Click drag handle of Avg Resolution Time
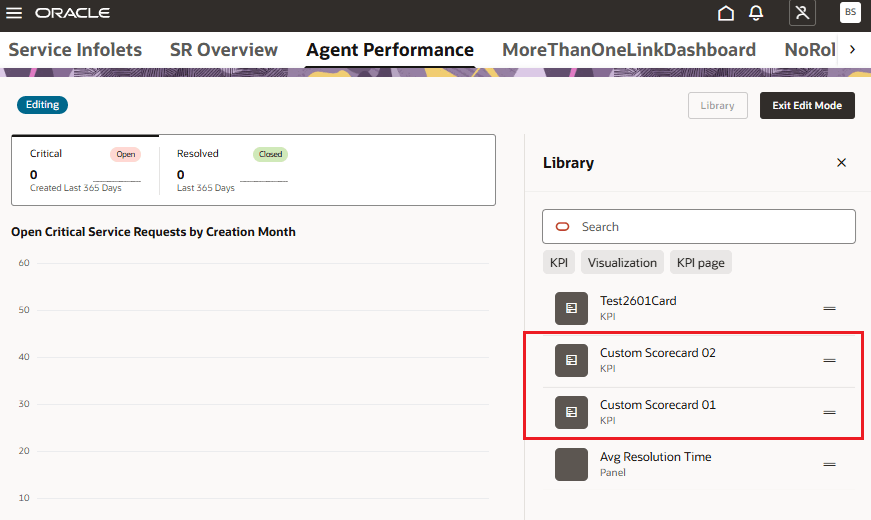Screen dimensions: 871x520 [x=829, y=464]
